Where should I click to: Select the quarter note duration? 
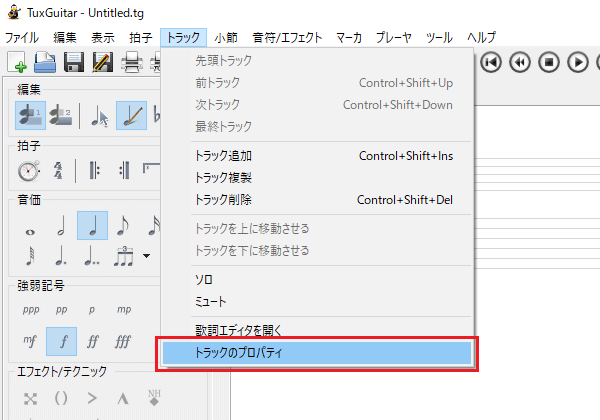(92, 226)
